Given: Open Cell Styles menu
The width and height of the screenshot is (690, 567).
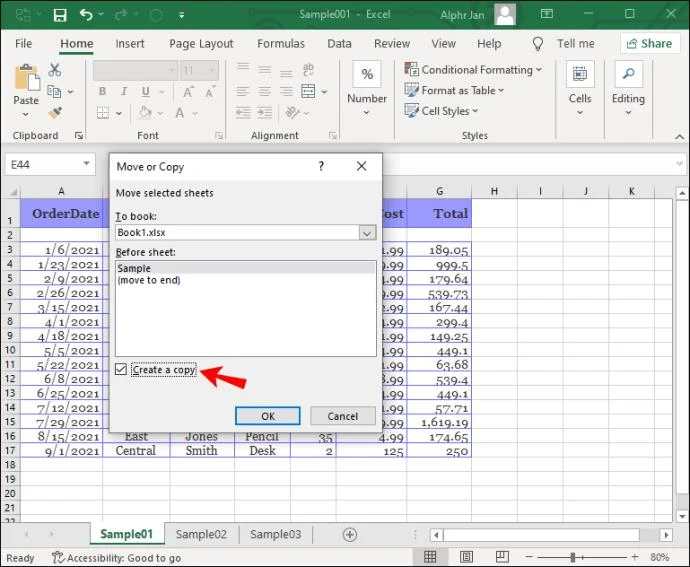Looking at the screenshot, I should point(441,111).
